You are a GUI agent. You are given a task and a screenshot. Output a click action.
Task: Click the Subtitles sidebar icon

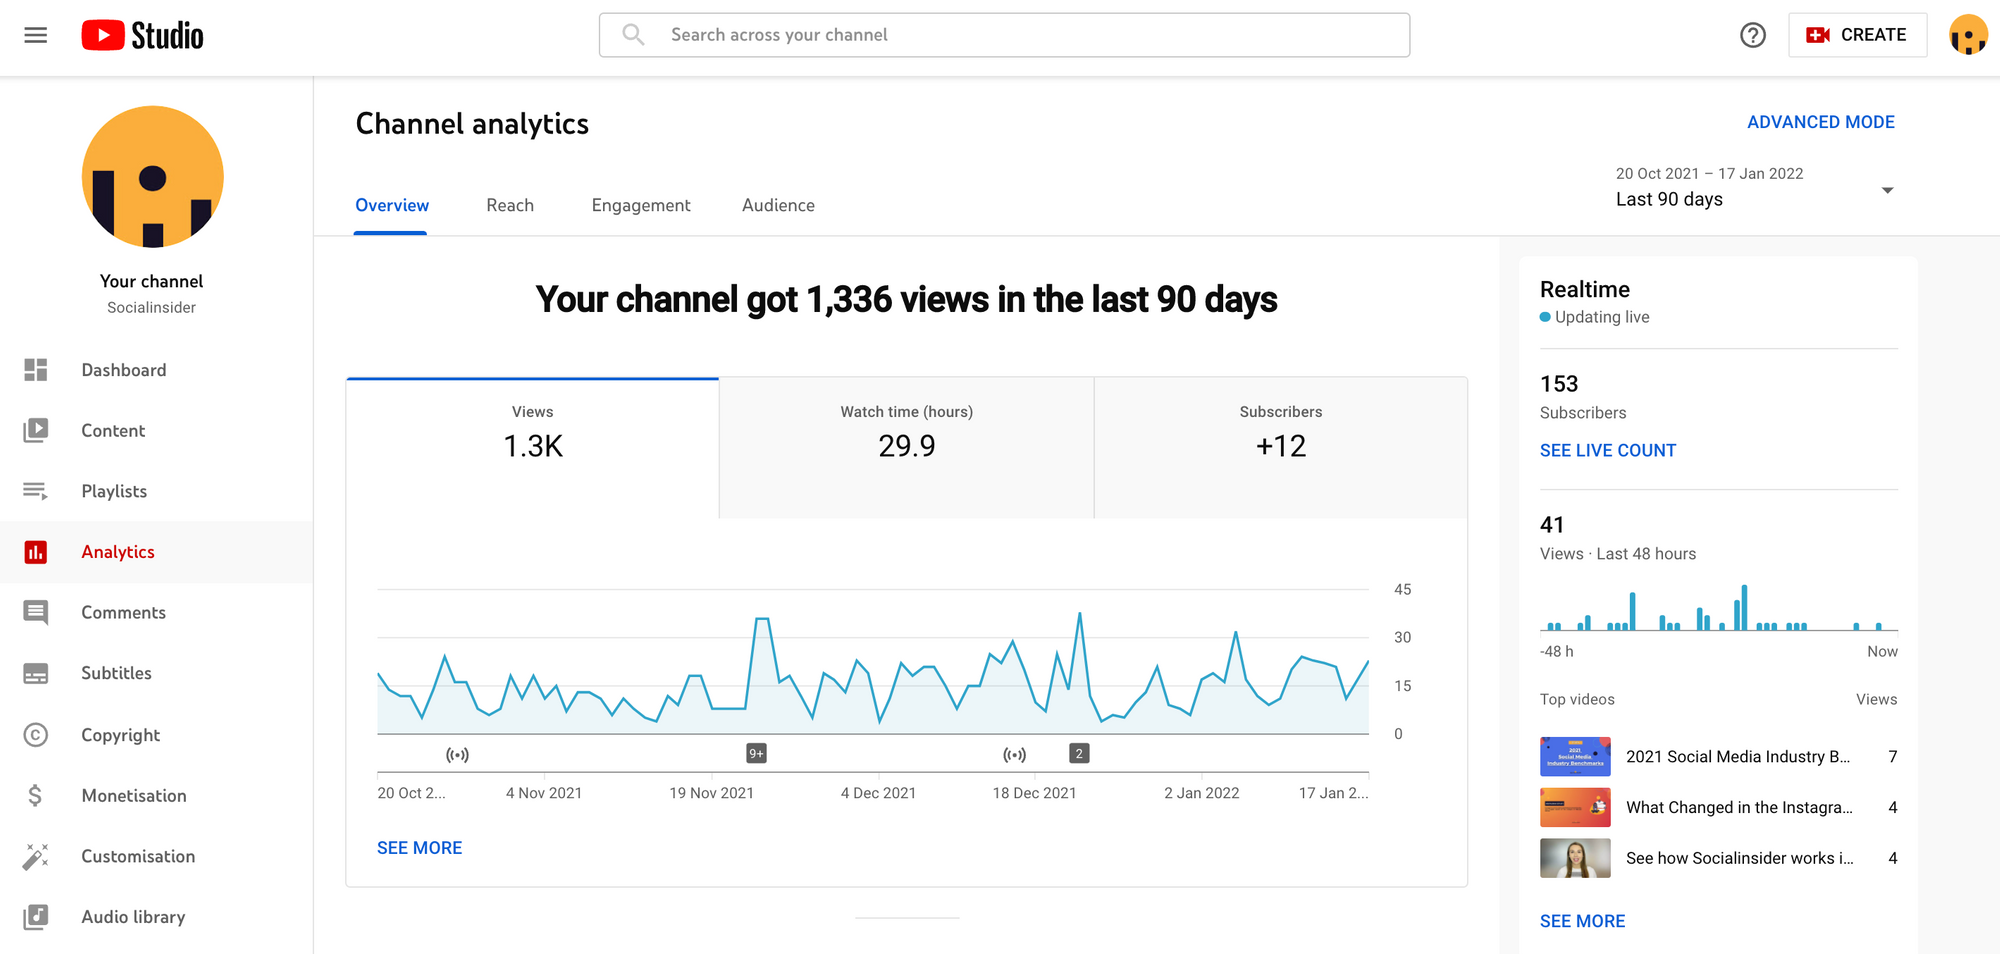coord(36,673)
